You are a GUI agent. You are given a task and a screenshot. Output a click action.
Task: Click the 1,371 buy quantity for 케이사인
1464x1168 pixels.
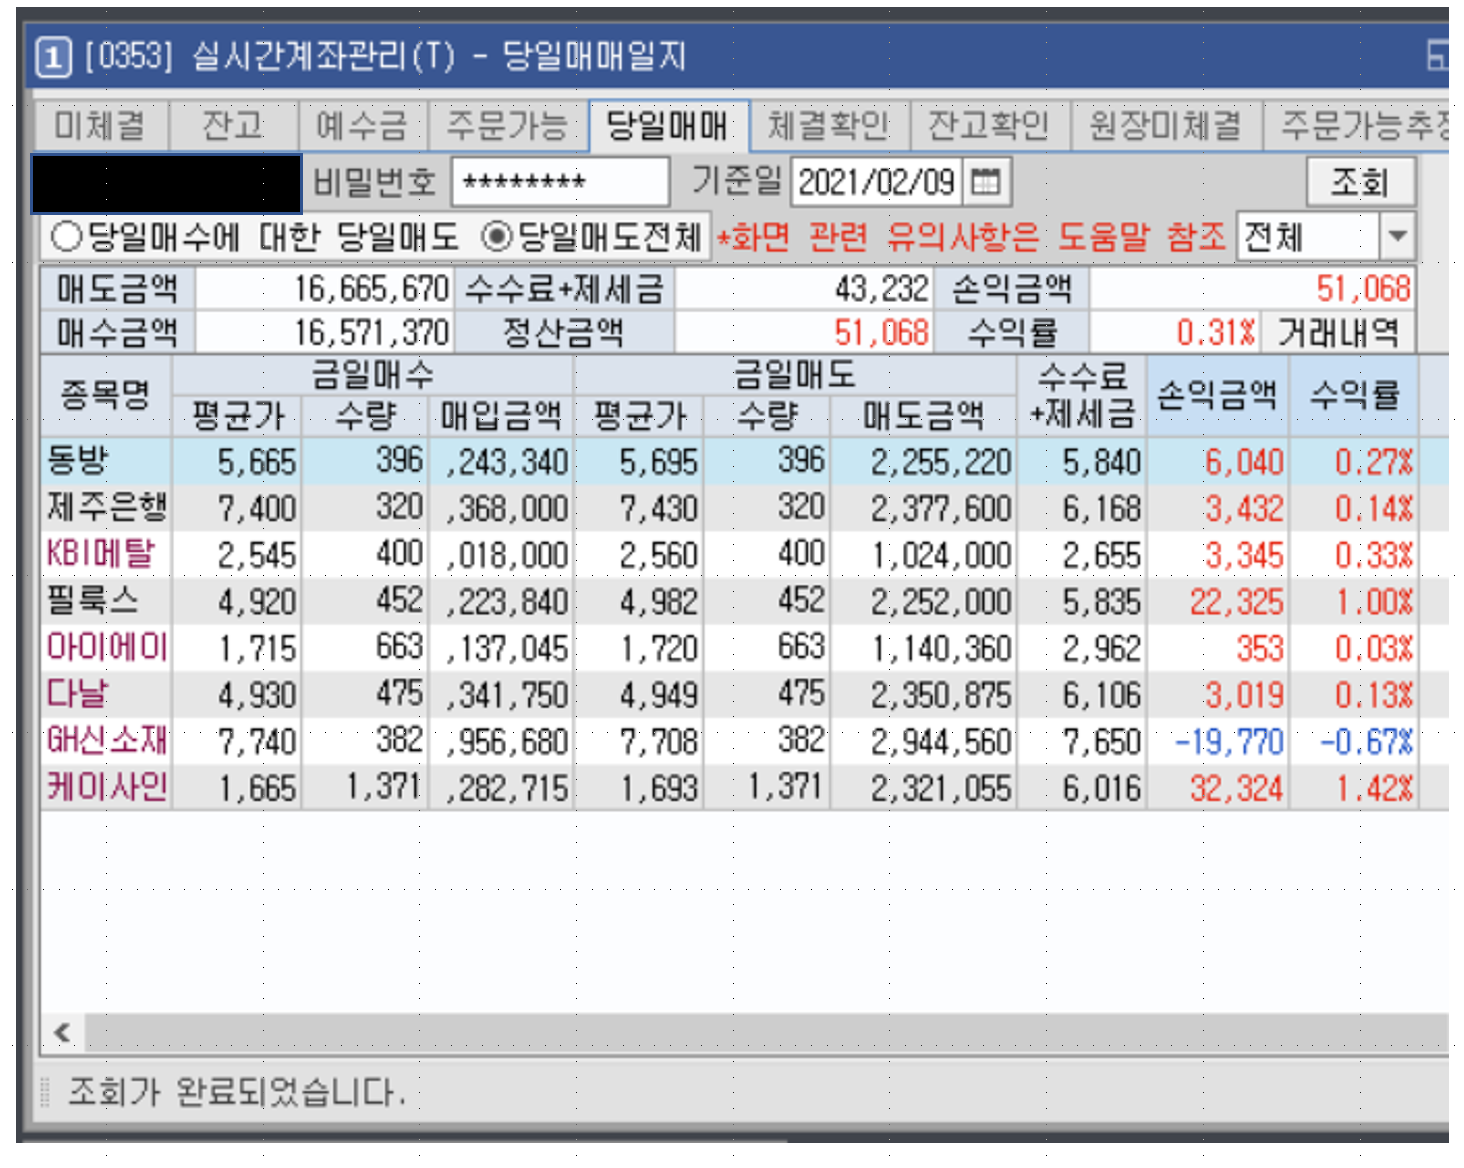[x=383, y=787]
